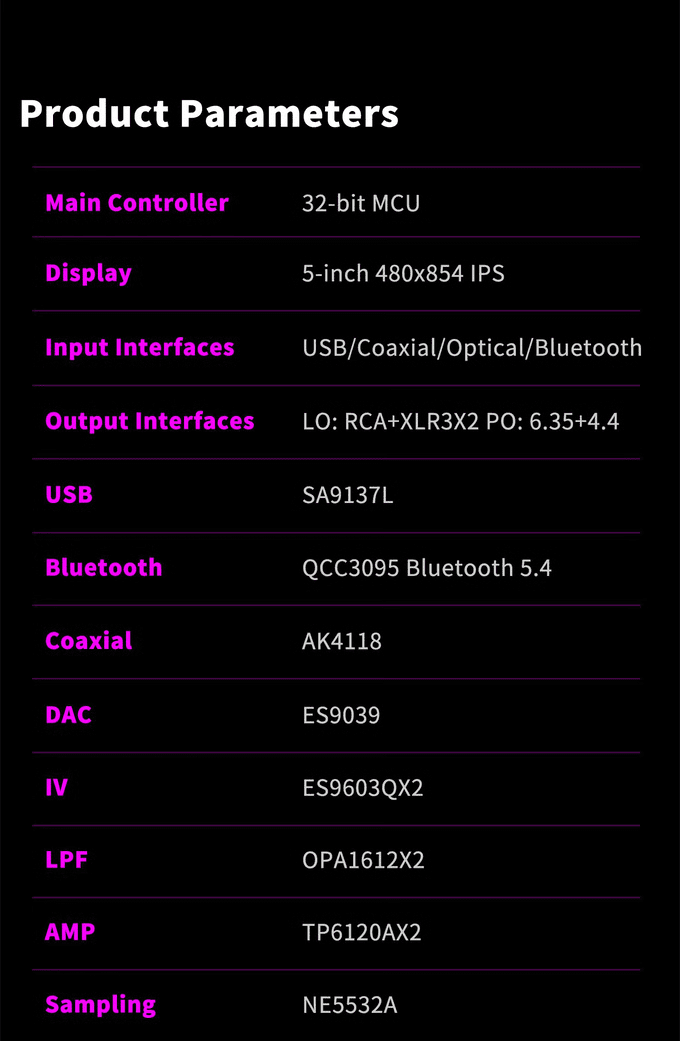Click the 32-bit MCU value
The height and width of the screenshot is (1041, 680).
(361, 203)
